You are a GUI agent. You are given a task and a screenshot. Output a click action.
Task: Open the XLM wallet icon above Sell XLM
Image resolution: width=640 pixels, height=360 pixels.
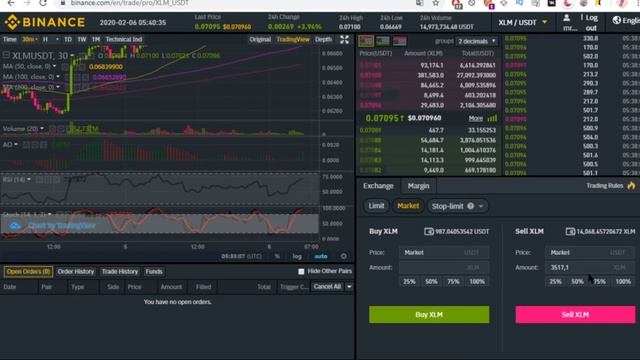coord(570,231)
